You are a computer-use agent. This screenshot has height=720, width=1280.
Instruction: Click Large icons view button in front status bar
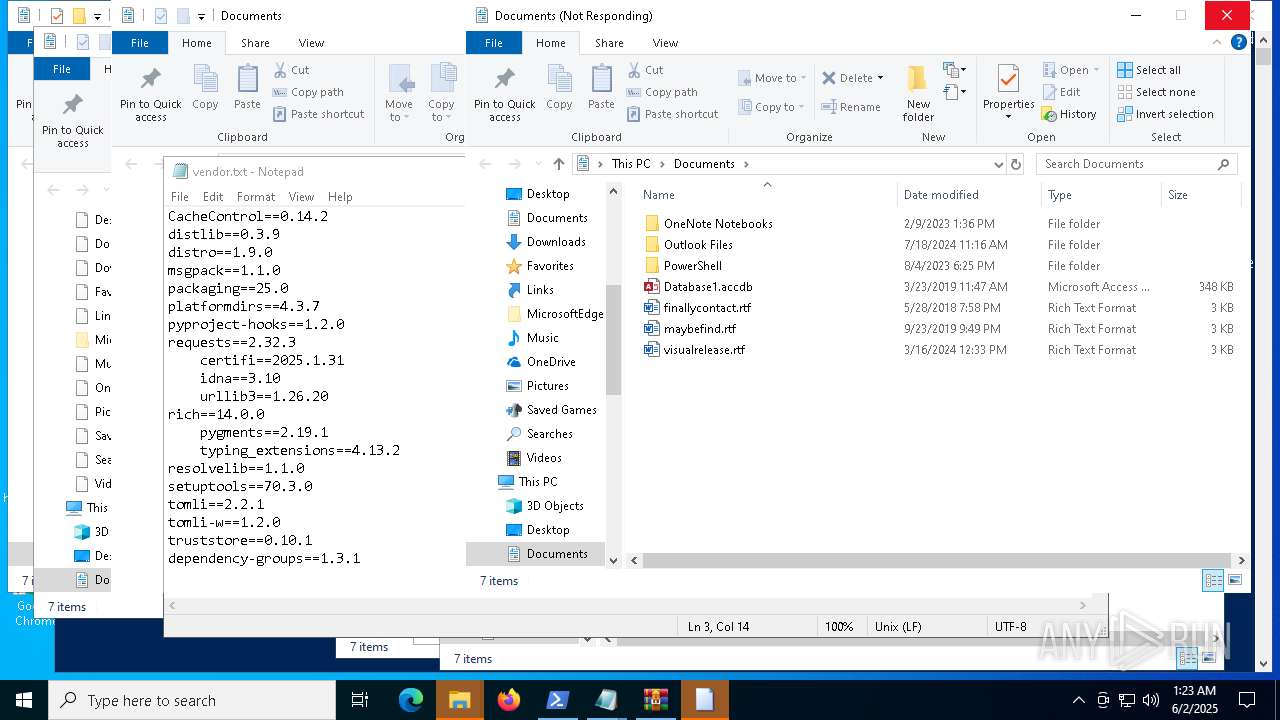[x=1235, y=580]
